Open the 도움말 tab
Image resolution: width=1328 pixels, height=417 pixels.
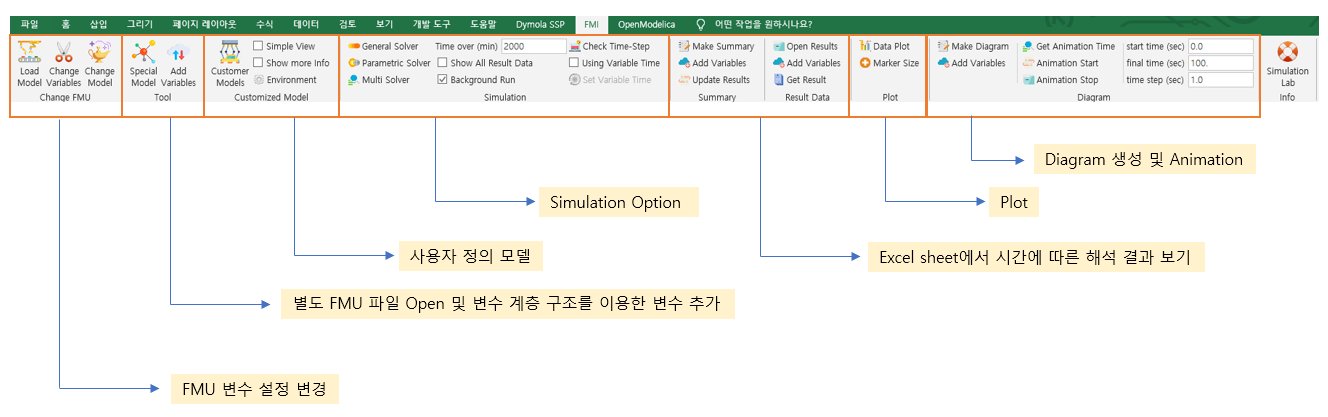click(x=483, y=22)
